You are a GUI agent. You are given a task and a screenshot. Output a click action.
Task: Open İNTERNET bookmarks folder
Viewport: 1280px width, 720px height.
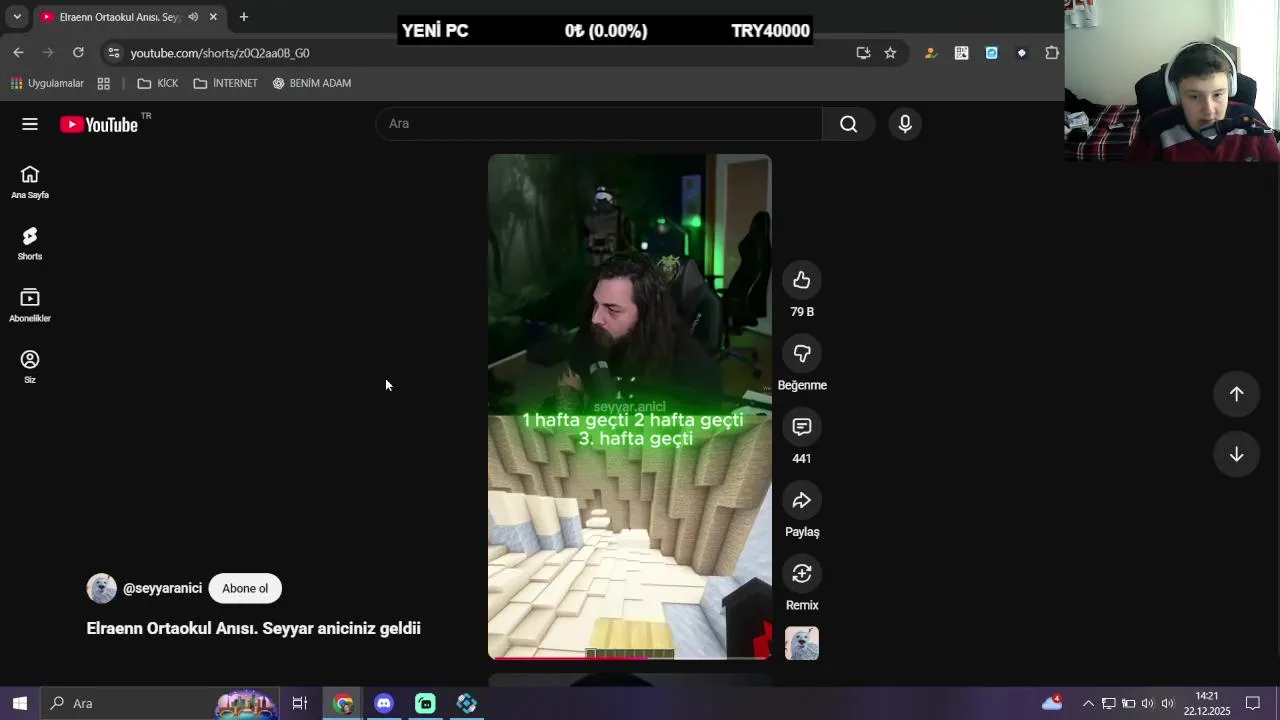[226, 83]
